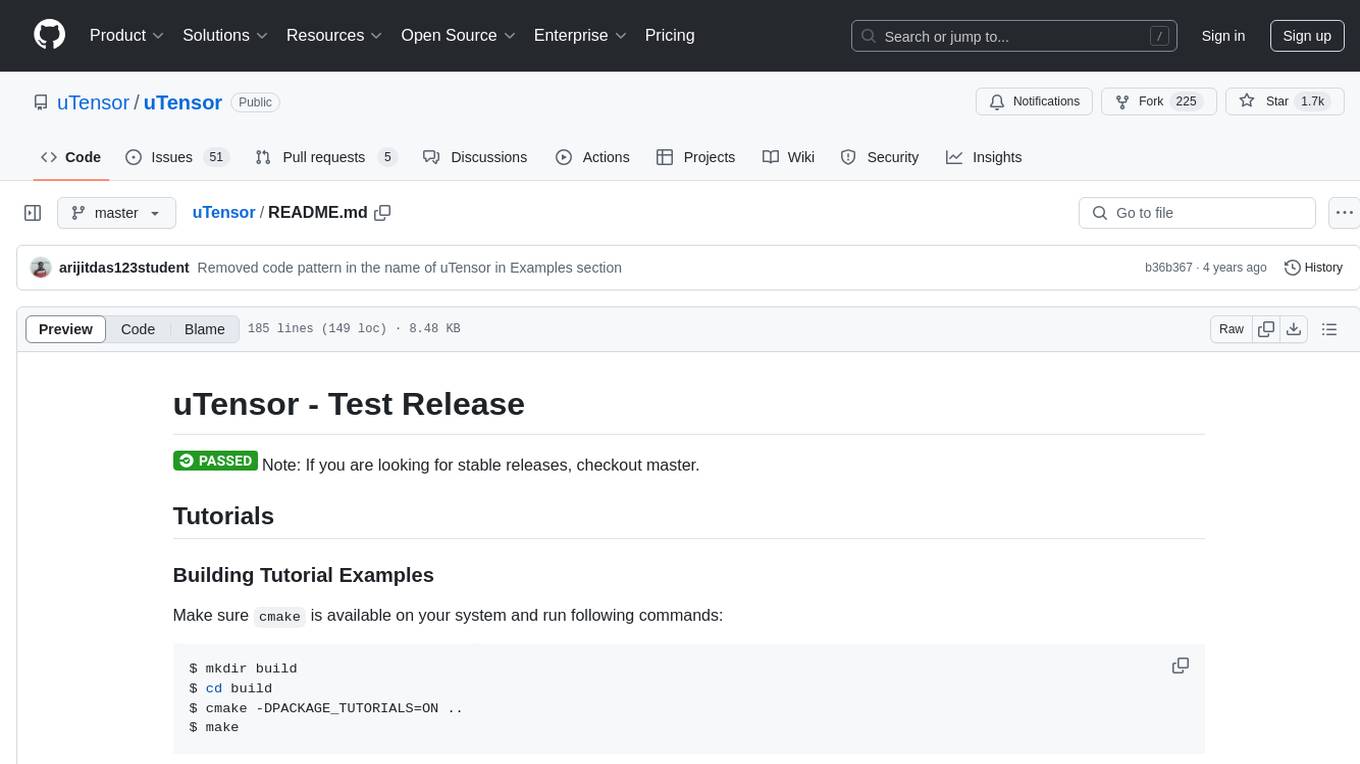1360x764 pixels.
Task: Open the Issues tab
Action: pyautogui.click(x=177, y=157)
